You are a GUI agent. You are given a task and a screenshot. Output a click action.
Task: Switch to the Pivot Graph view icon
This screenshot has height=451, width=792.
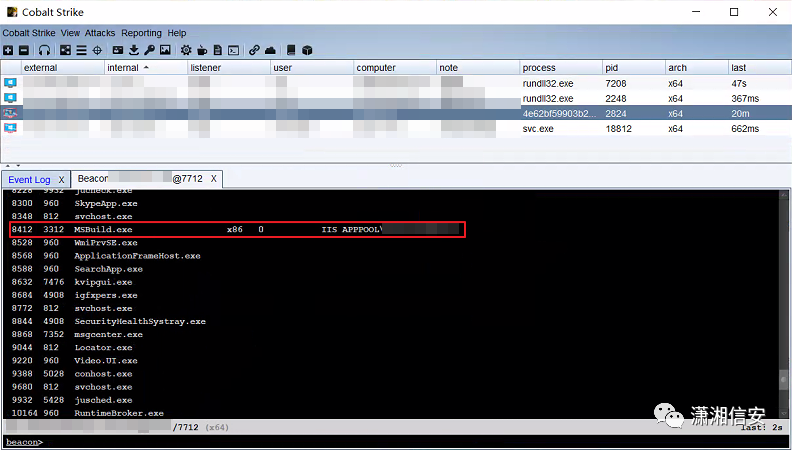coord(65,50)
